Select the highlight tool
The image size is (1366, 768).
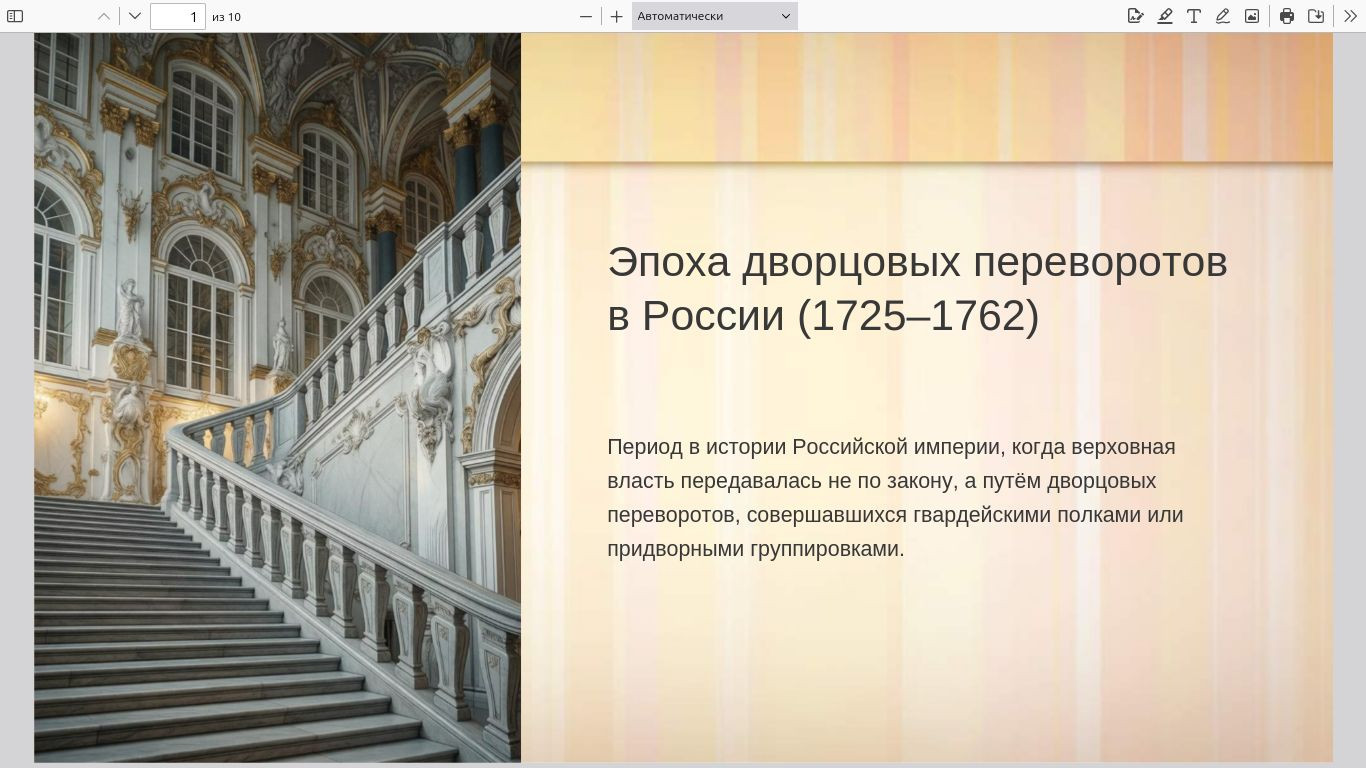(1165, 16)
